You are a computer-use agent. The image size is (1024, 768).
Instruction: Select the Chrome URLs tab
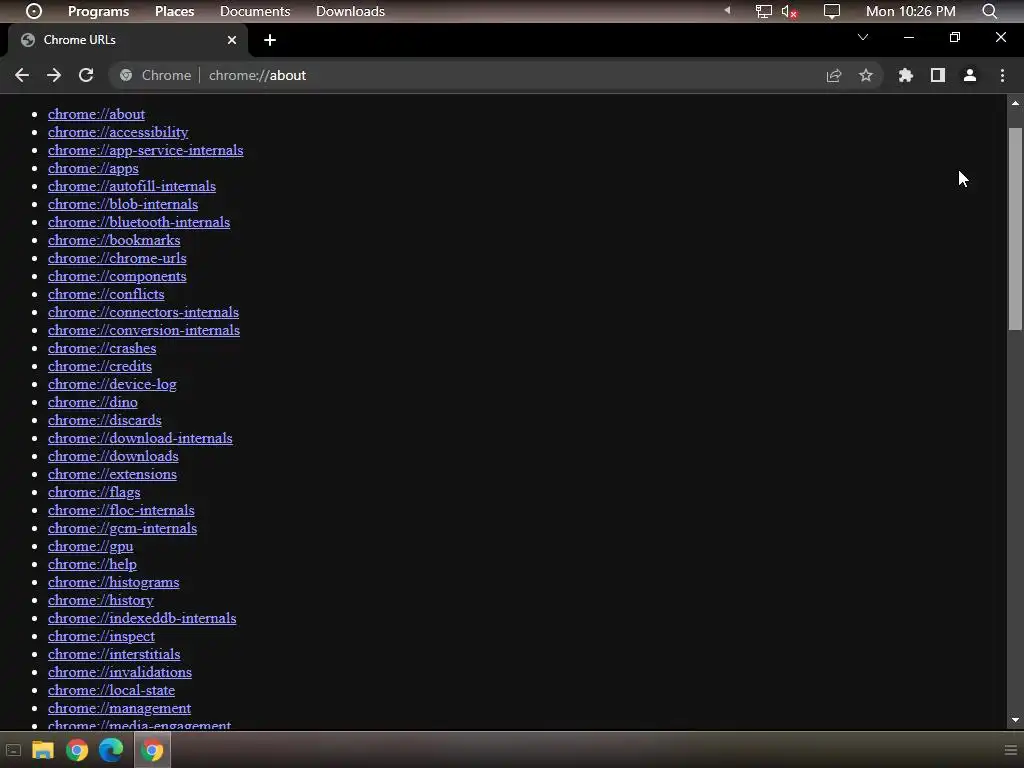(128, 40)
